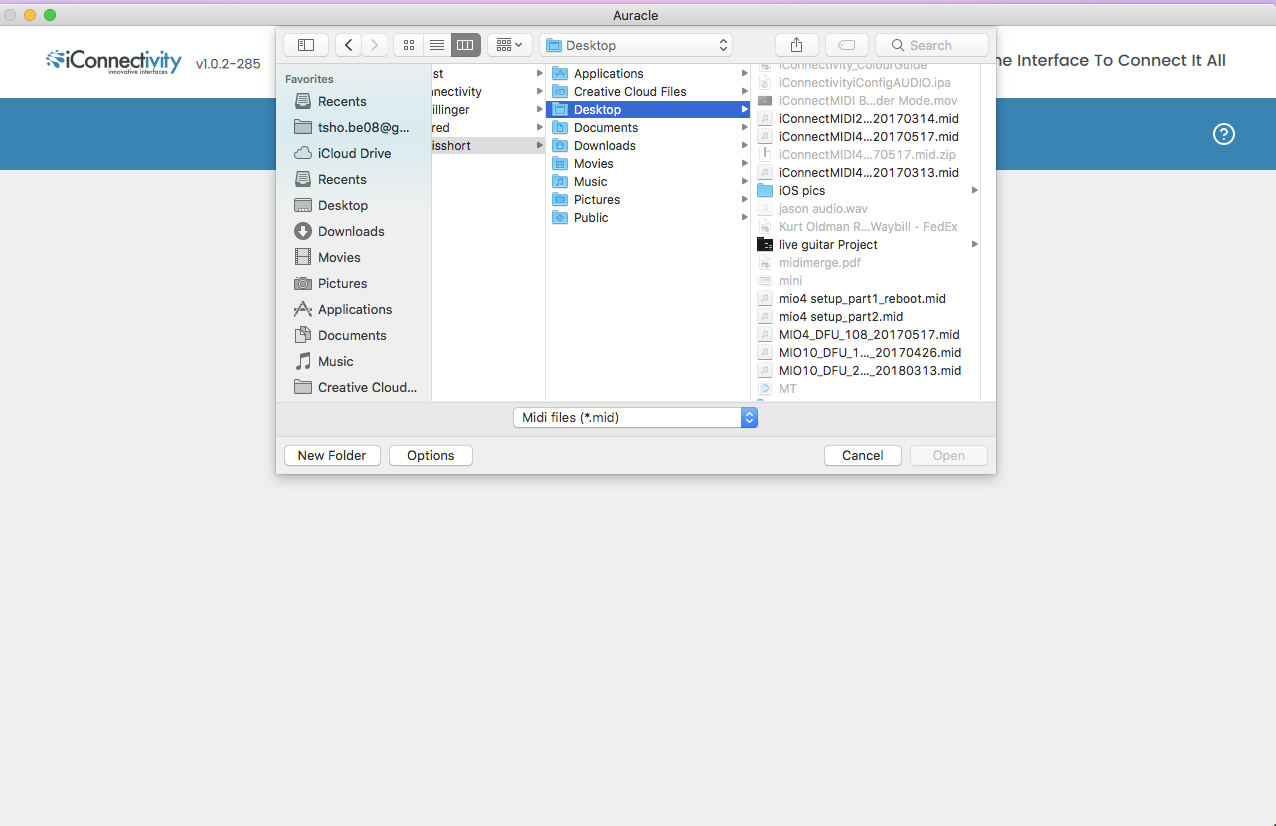Click the Cancel button

(x=863, y=455)
